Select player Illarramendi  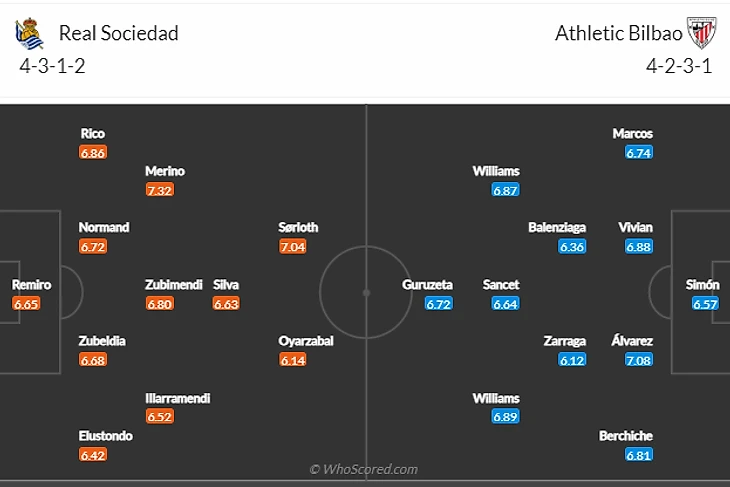[x=177, y=398]
